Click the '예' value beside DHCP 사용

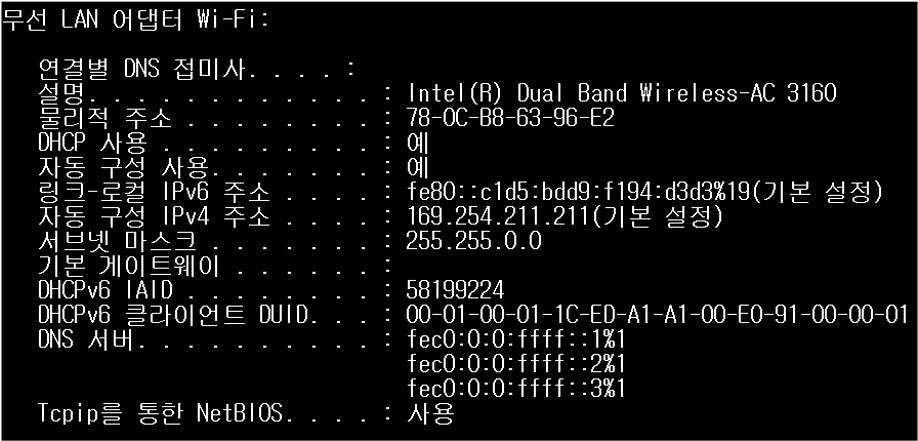coord(416,143)
